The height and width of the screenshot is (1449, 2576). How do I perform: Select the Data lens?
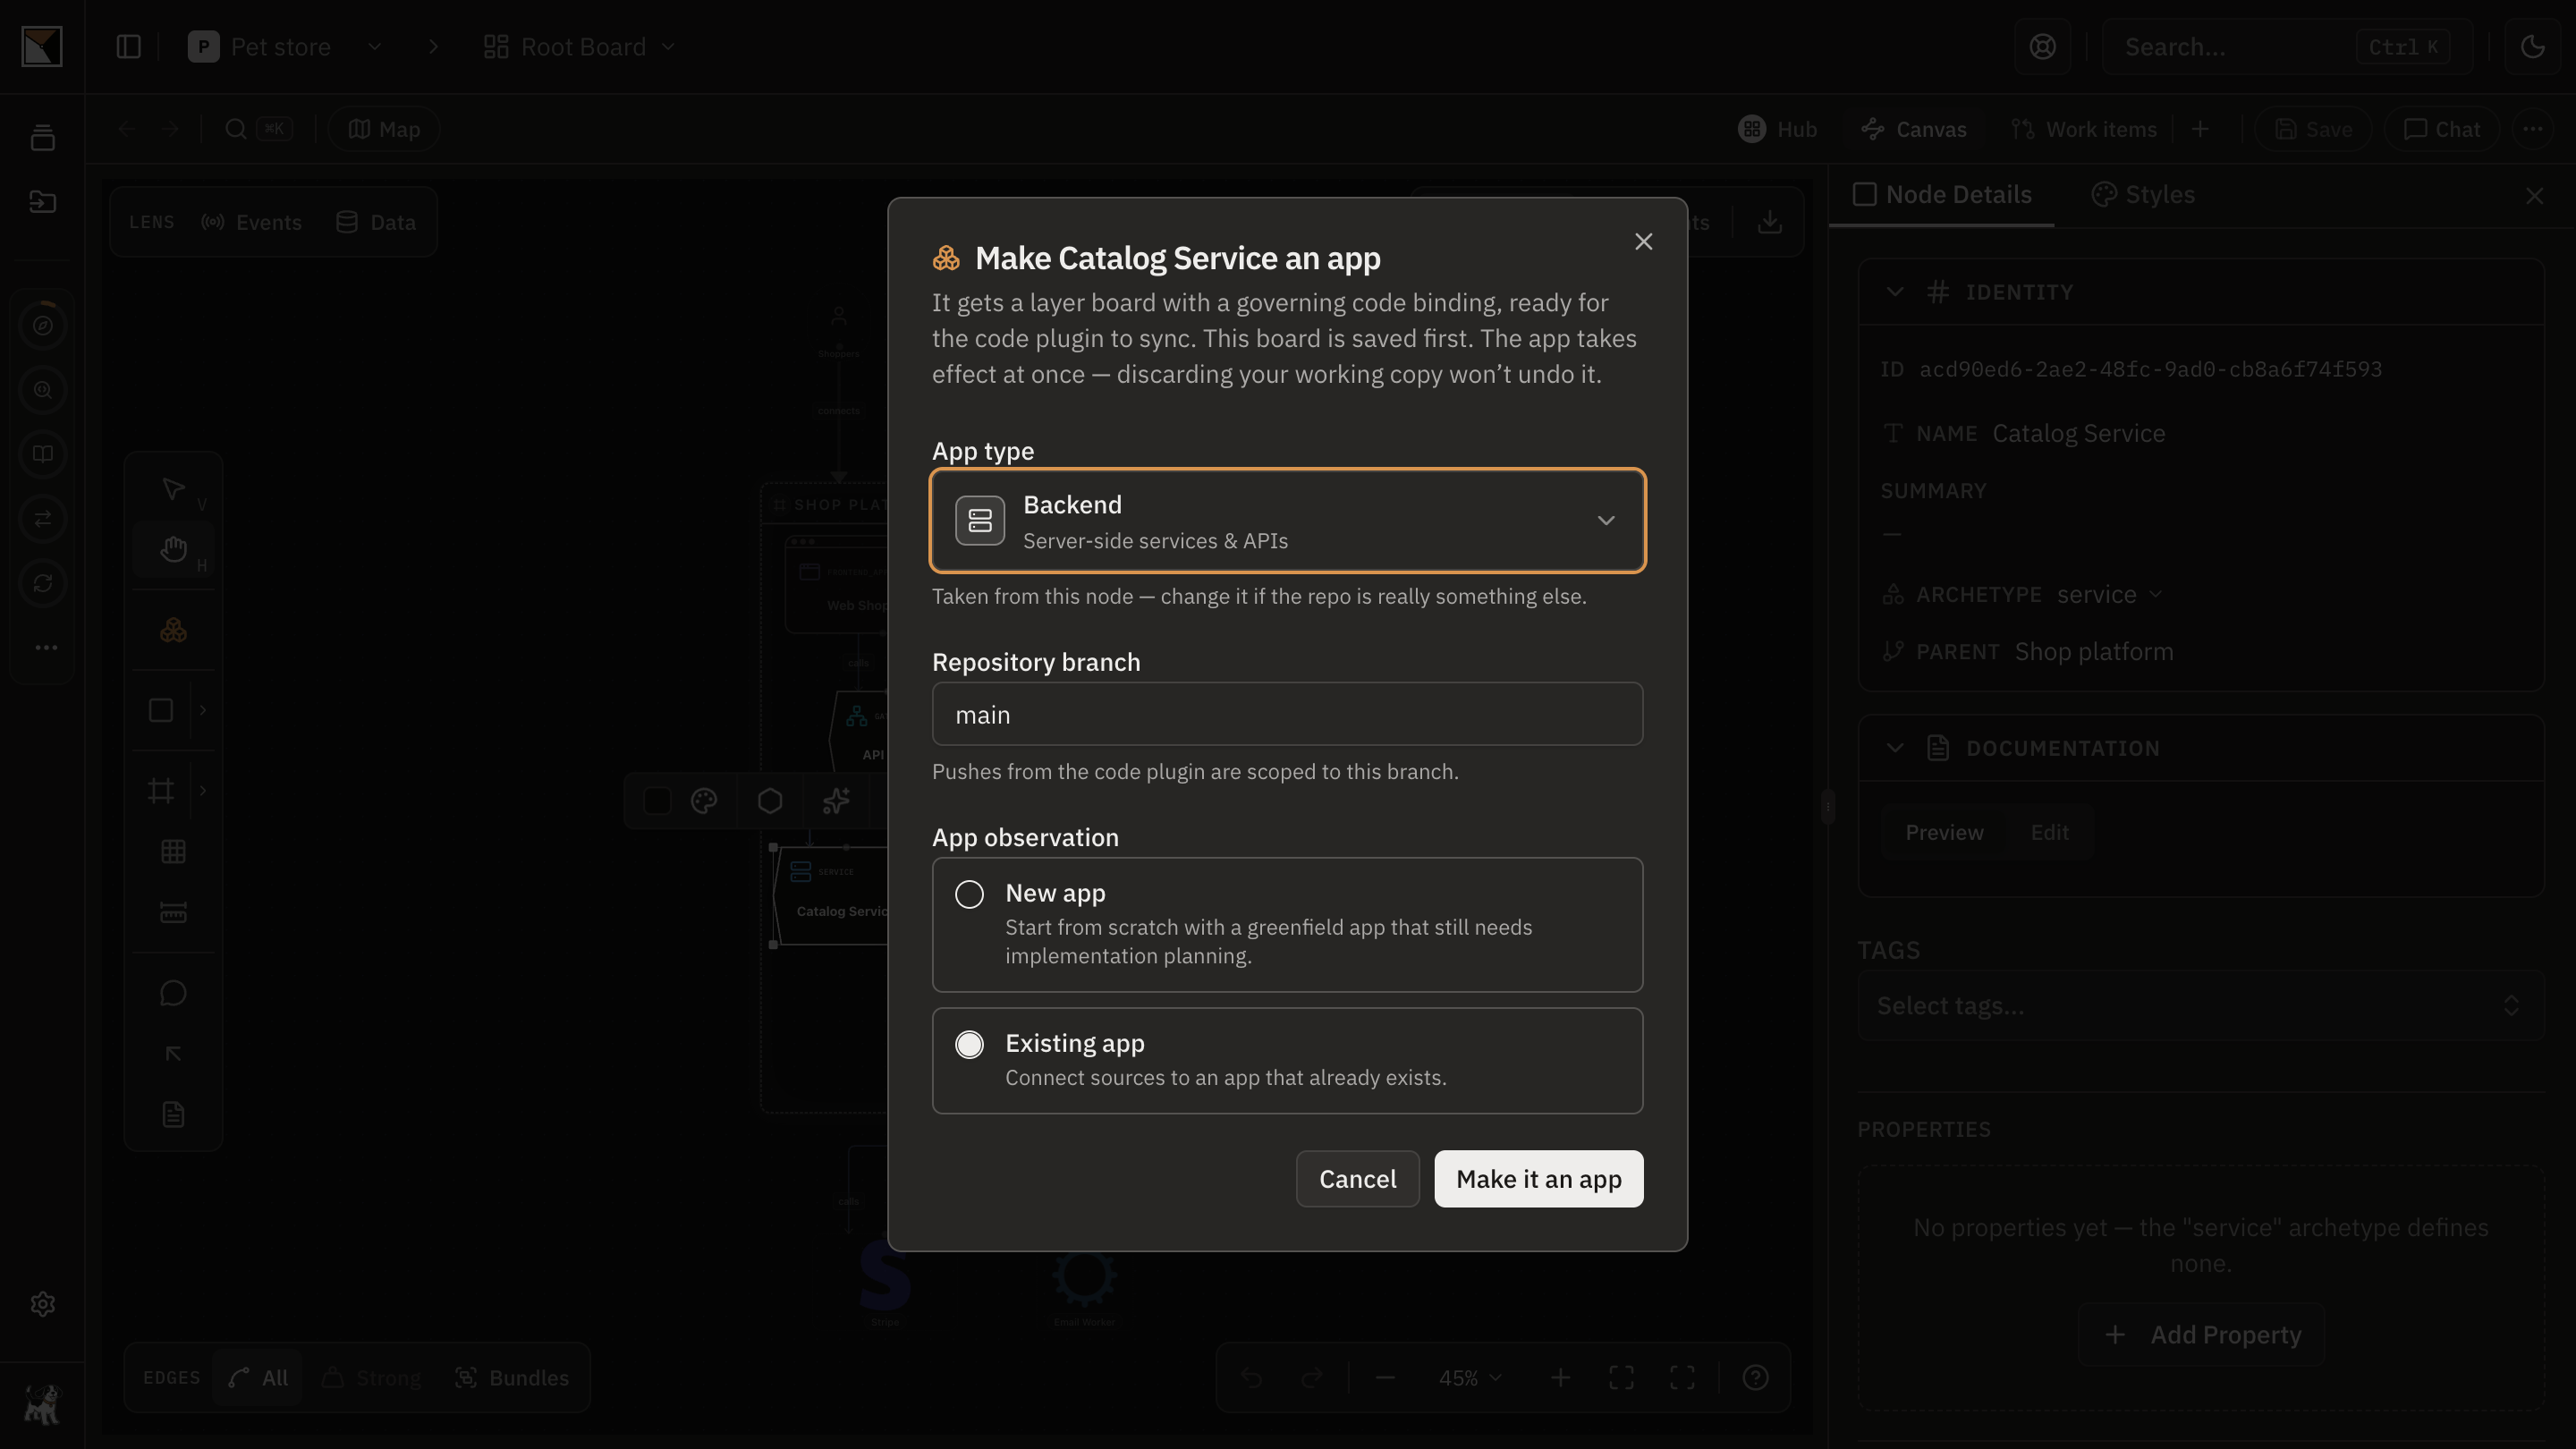(376, 222)
